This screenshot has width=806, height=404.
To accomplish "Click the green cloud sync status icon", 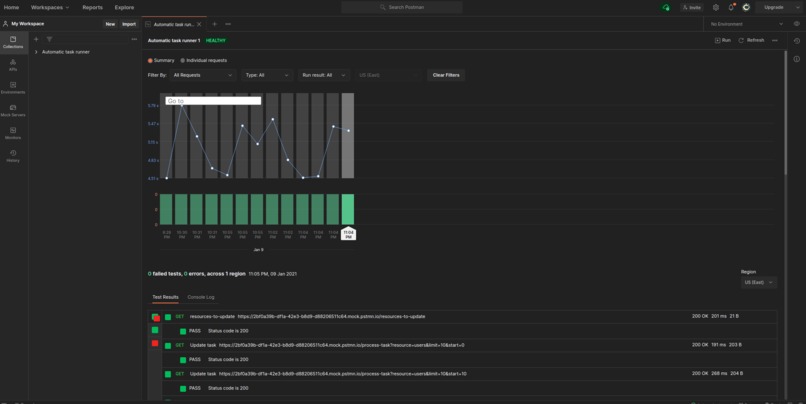I will (666, 7).
